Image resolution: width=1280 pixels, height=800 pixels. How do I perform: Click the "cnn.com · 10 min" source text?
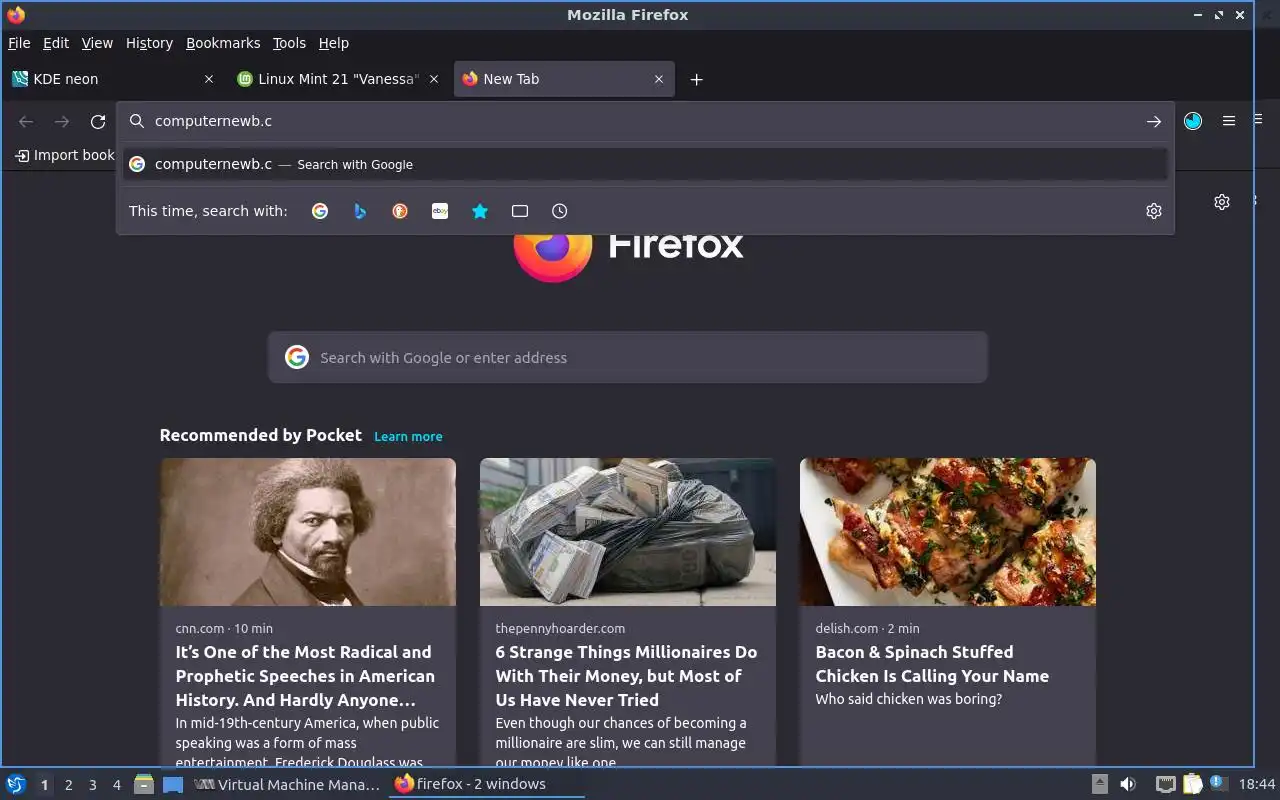[x=224, y=628]
